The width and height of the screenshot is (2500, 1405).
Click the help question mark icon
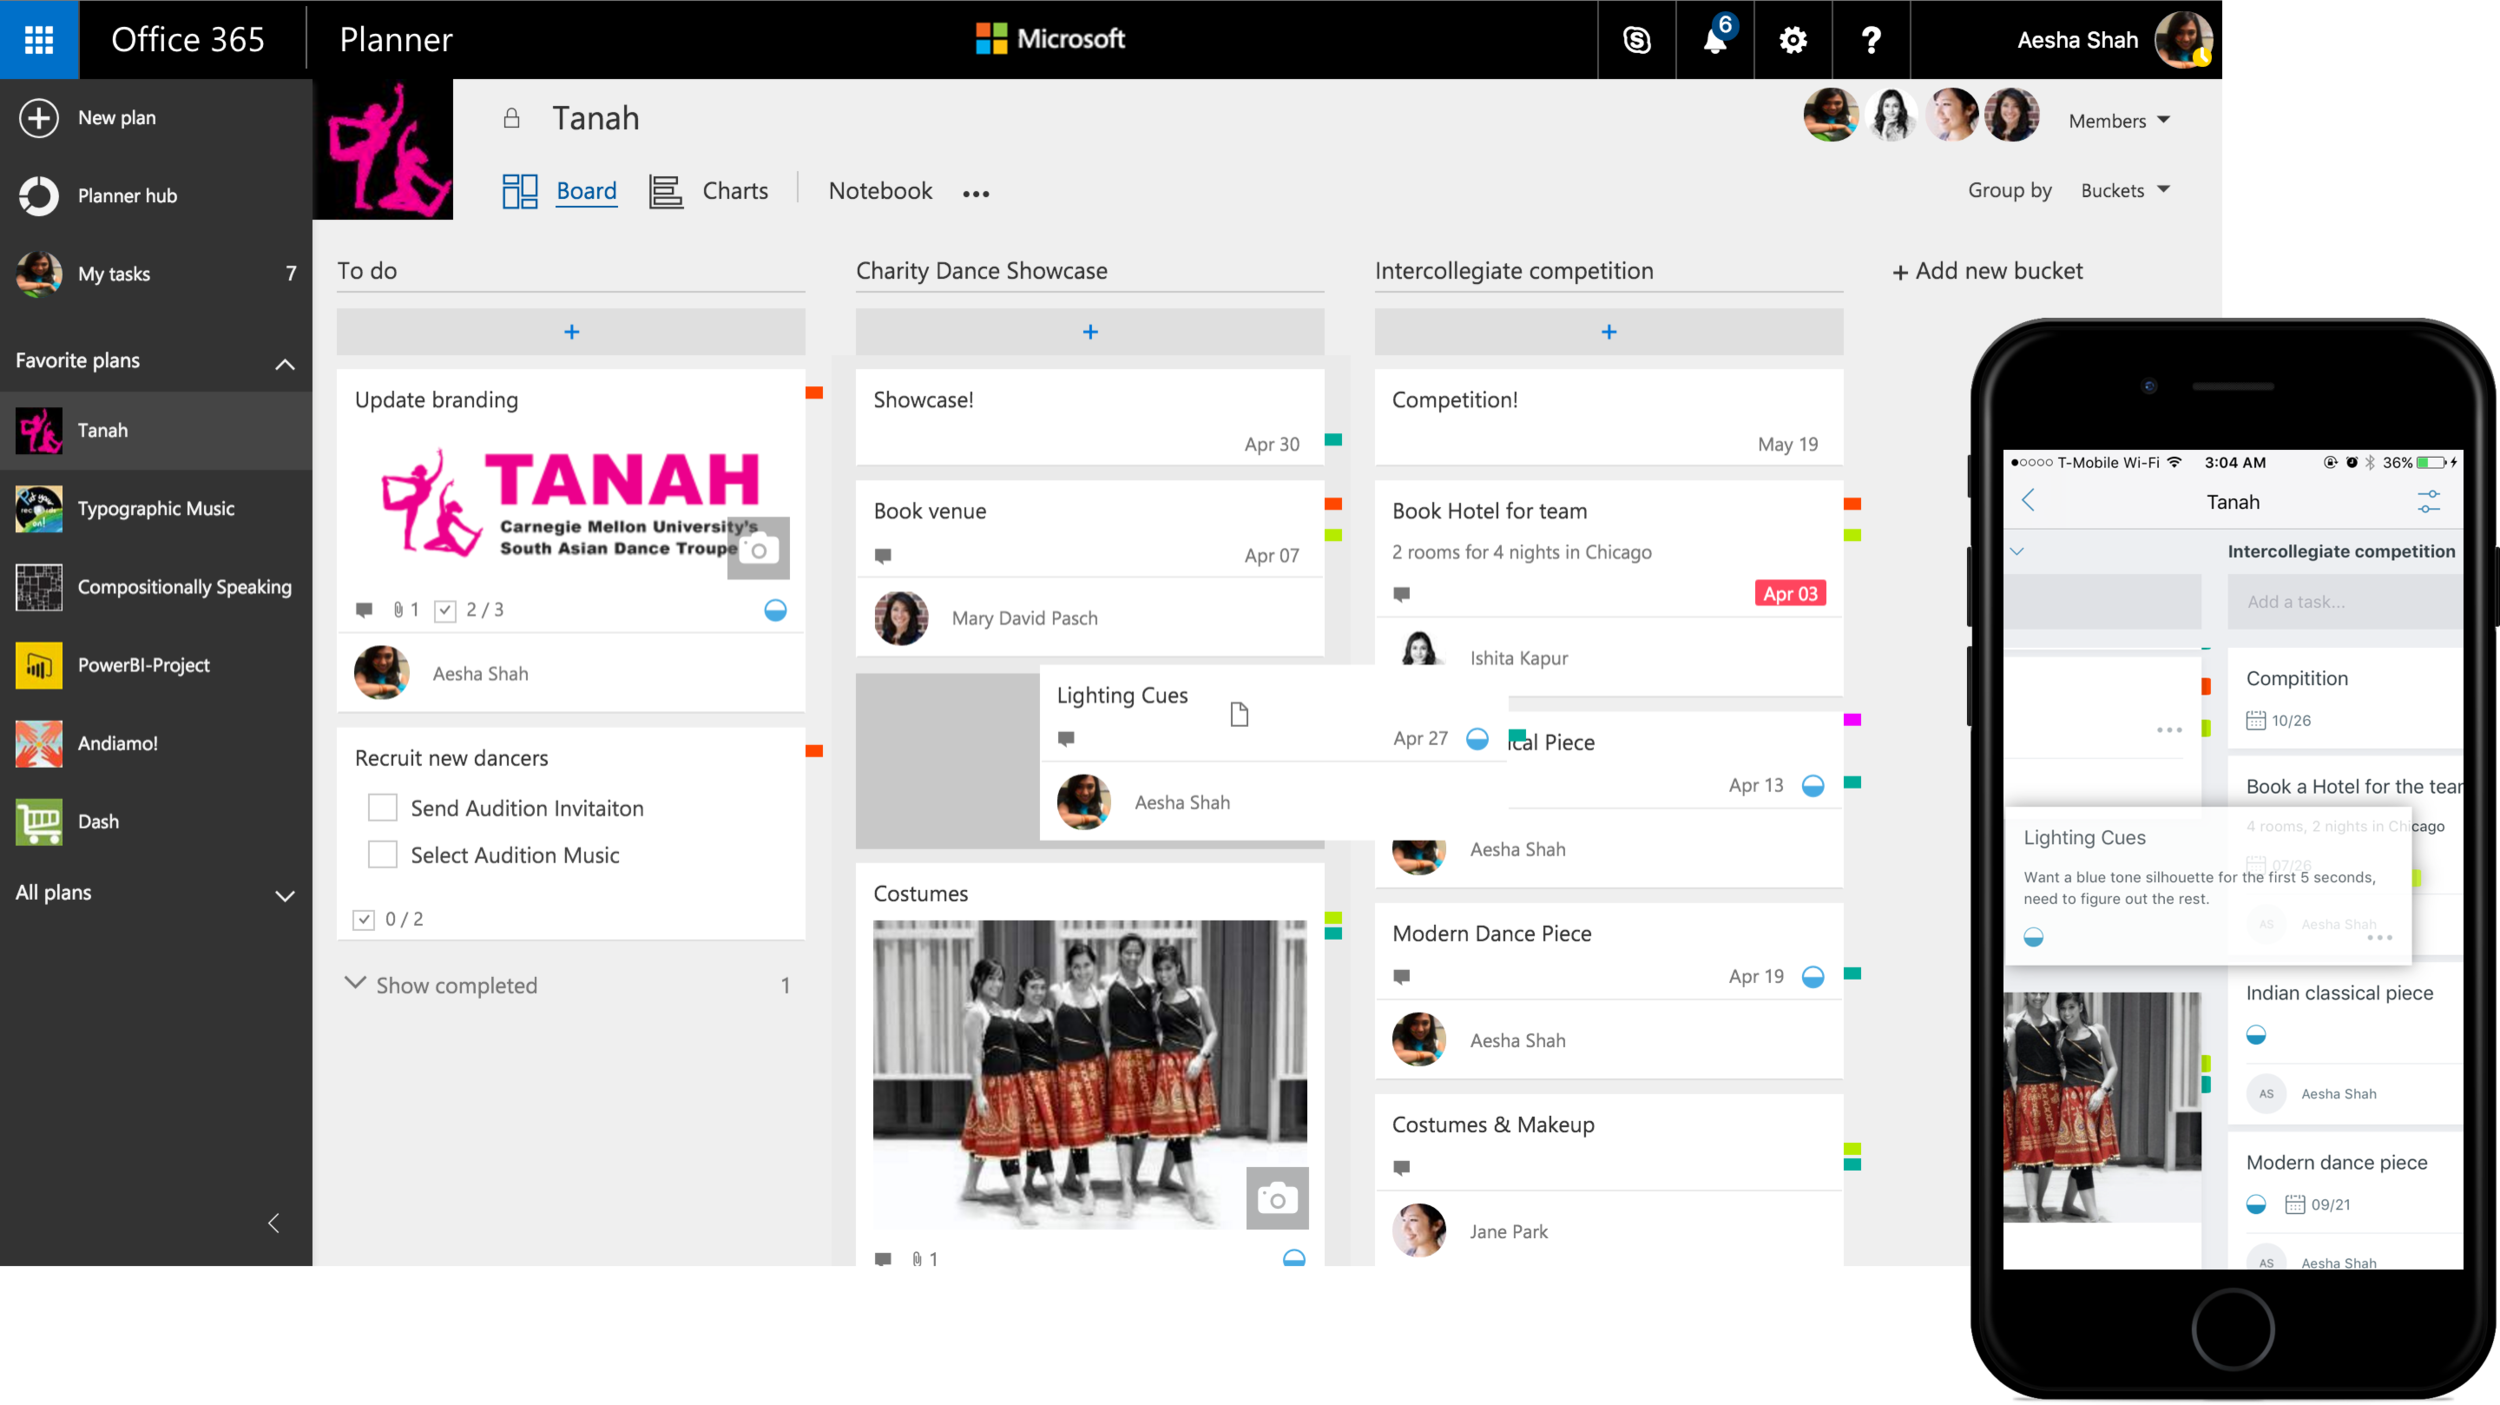pyautogui.click(x=1871, y=40)
